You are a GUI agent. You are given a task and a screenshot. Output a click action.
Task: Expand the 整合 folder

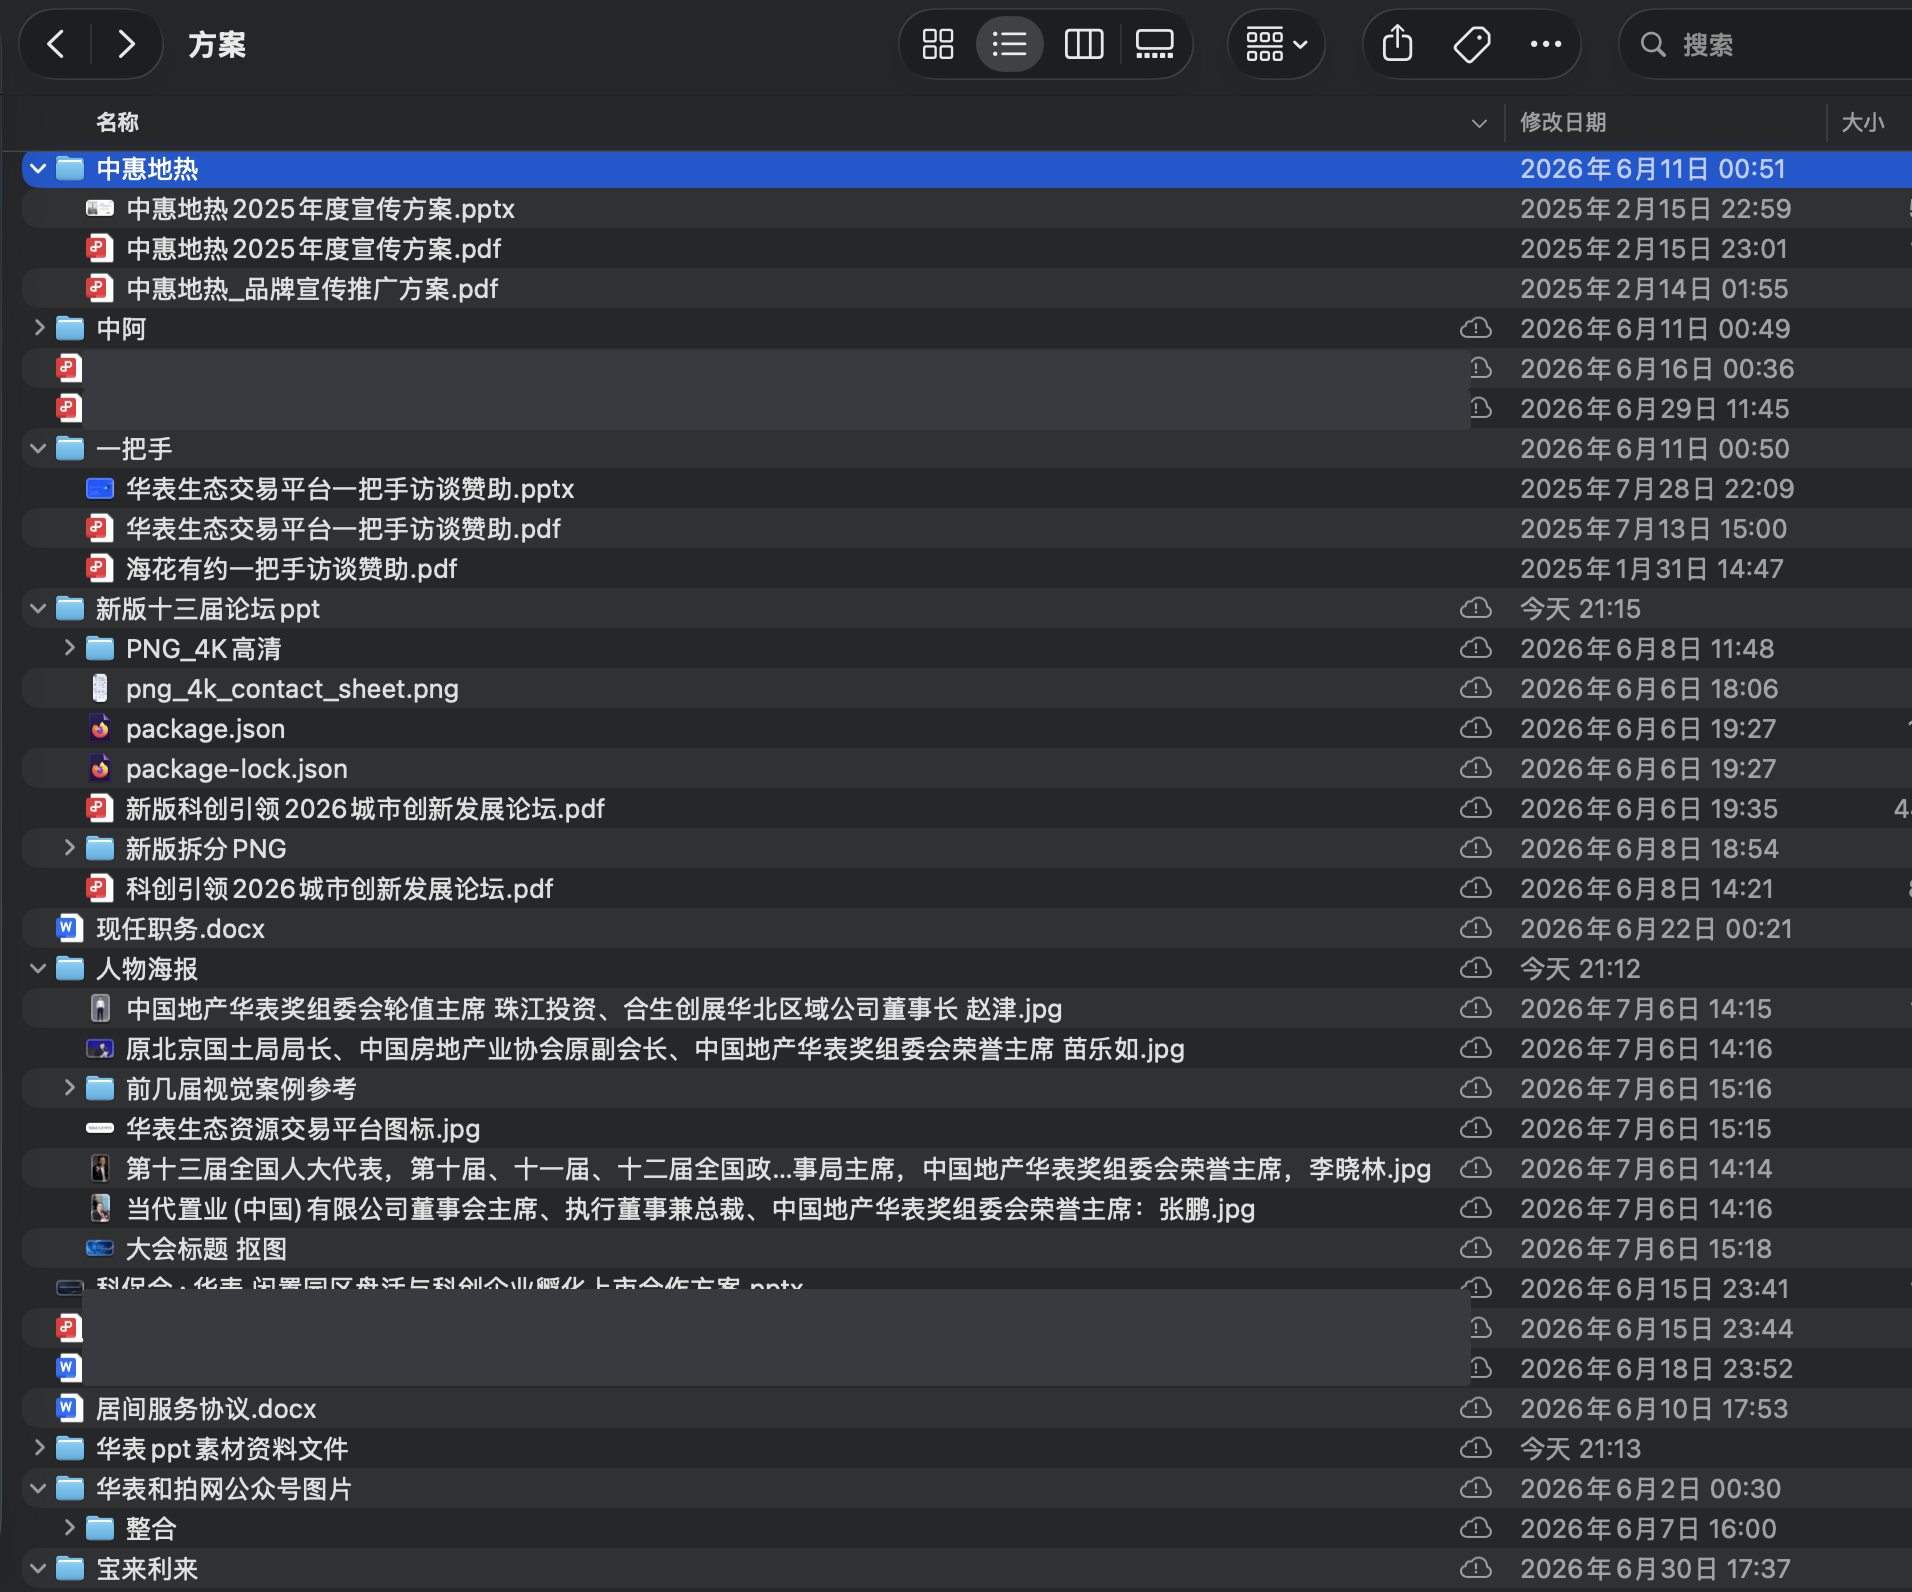tap(69, 1528)
